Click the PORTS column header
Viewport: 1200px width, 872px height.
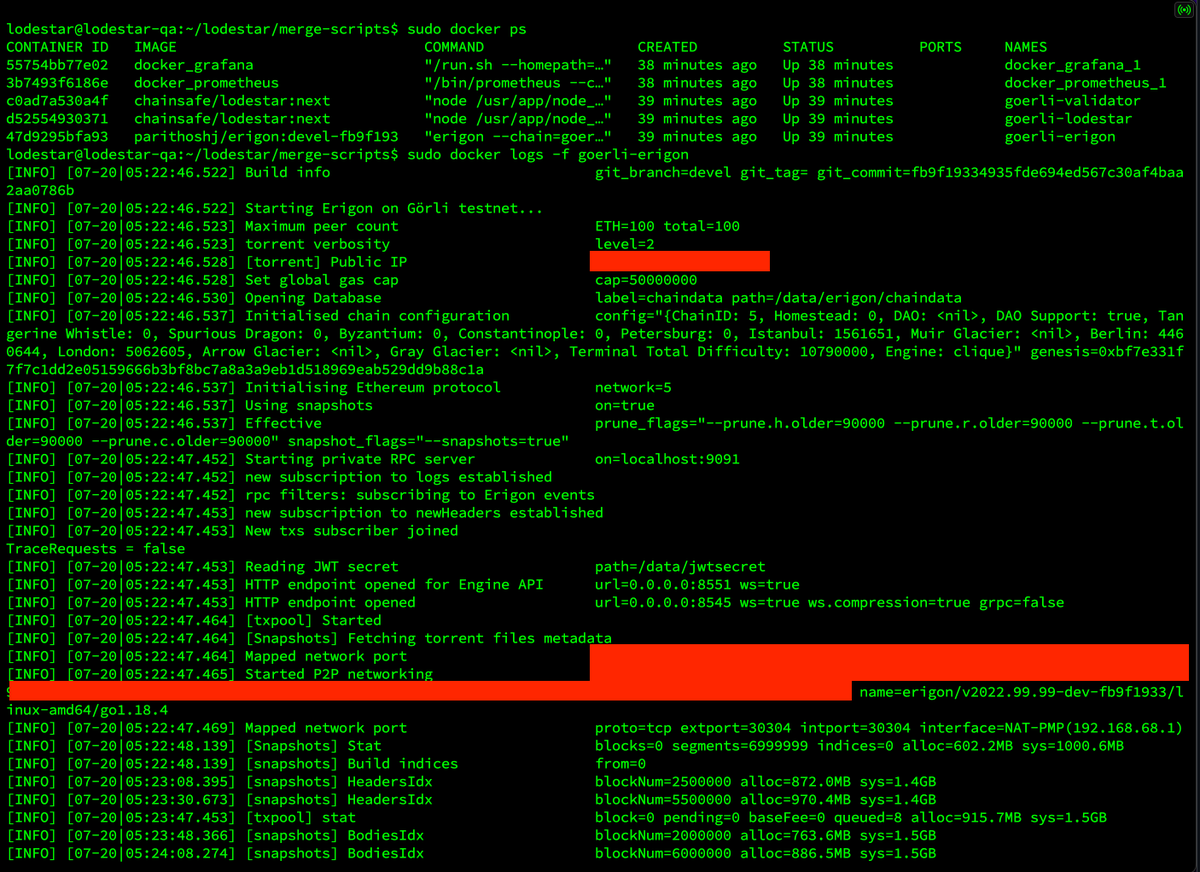941,47
